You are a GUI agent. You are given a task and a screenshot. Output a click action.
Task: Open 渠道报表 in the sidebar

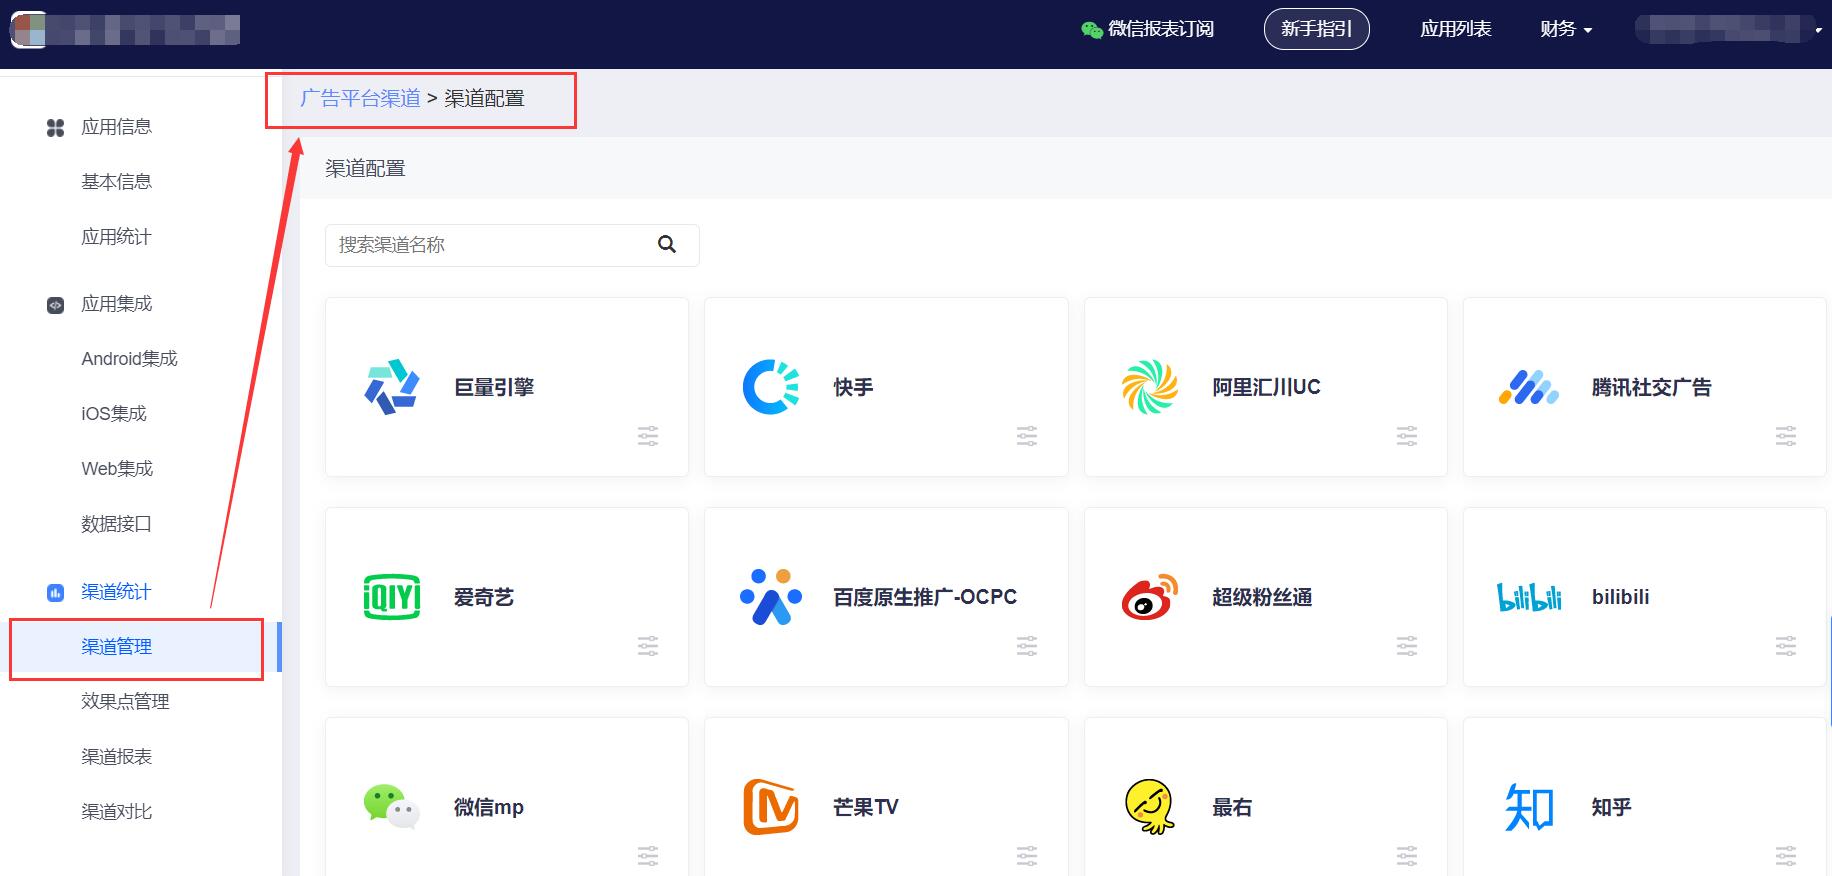pos(116,757)
